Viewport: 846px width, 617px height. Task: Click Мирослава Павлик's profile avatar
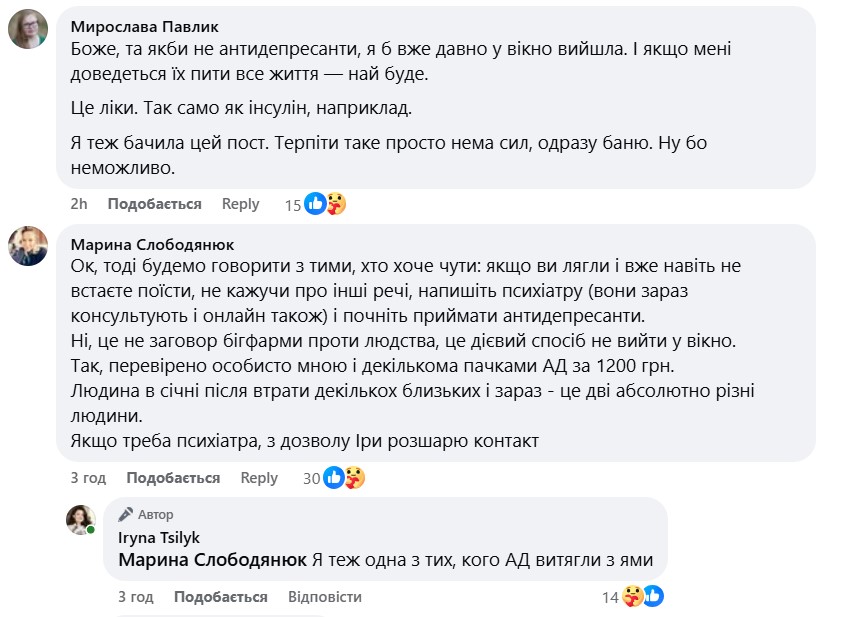pyautogui.click(x=28, y=28)
